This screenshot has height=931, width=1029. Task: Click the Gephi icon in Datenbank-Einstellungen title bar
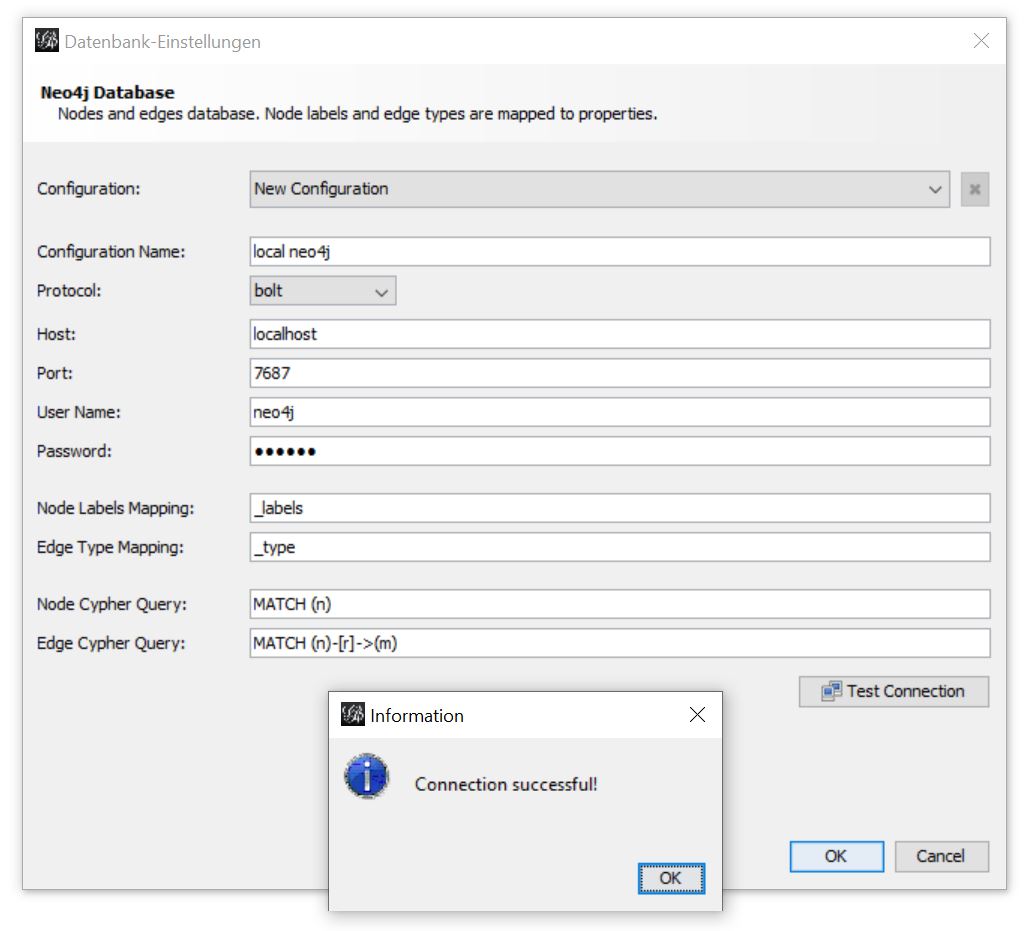pos(47,40)
